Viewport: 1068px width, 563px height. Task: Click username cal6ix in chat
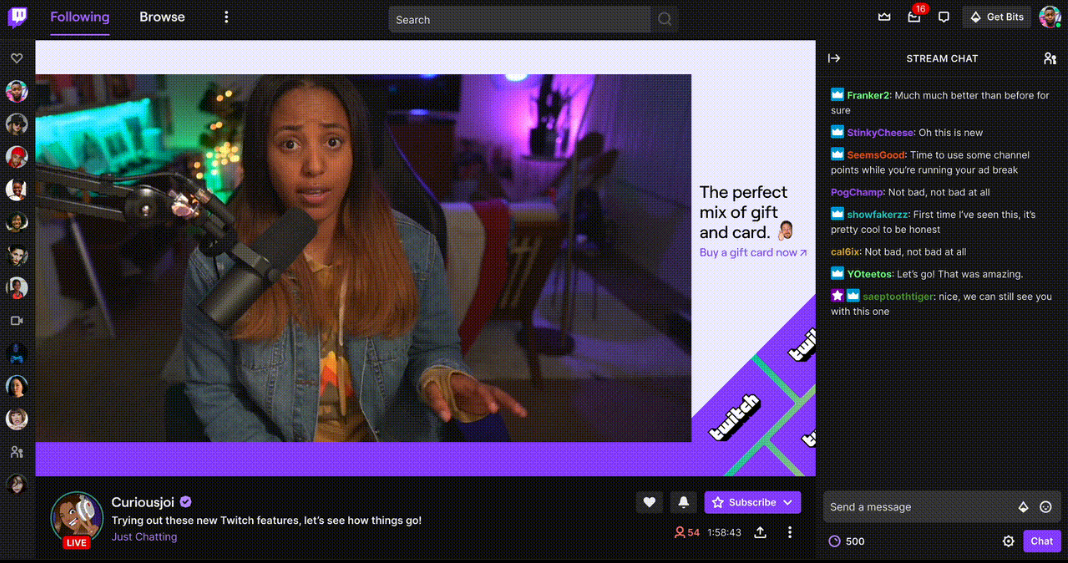[x=845, y=252]
